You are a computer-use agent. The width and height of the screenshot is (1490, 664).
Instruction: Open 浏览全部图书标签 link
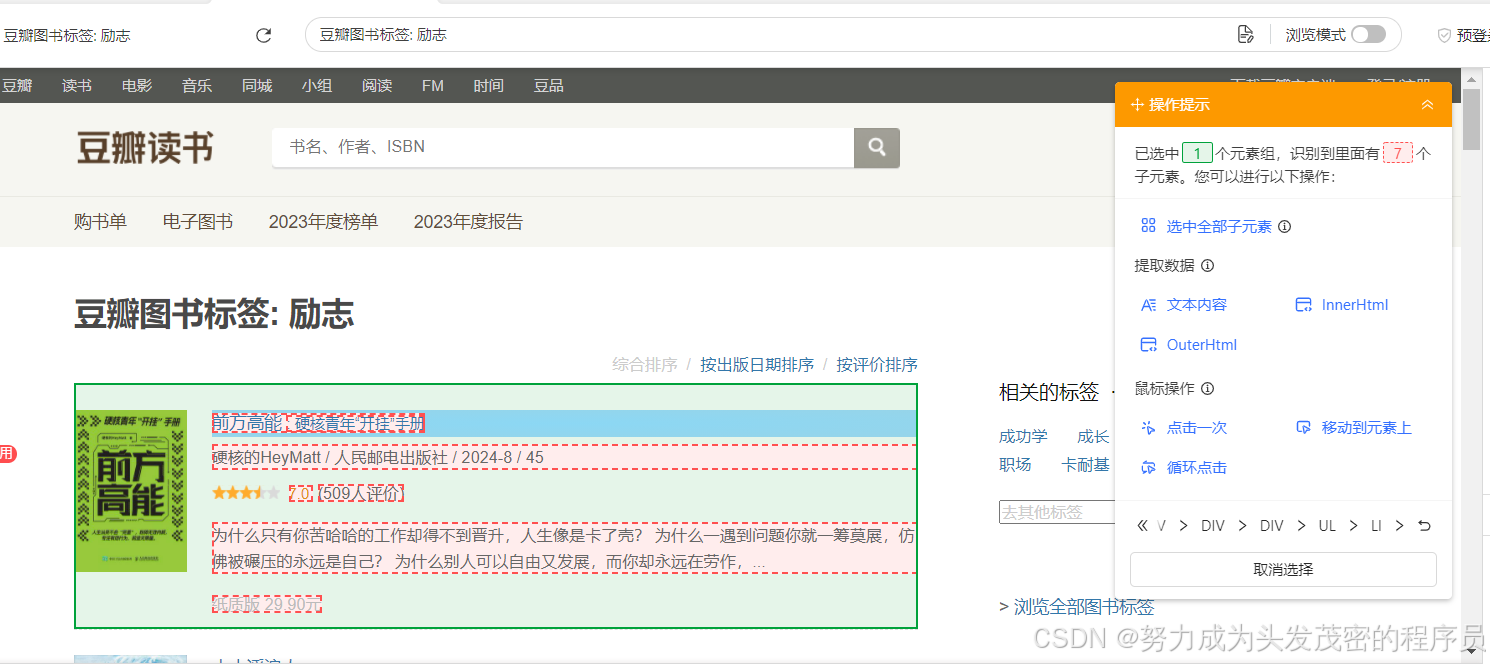click(1084, 607)
